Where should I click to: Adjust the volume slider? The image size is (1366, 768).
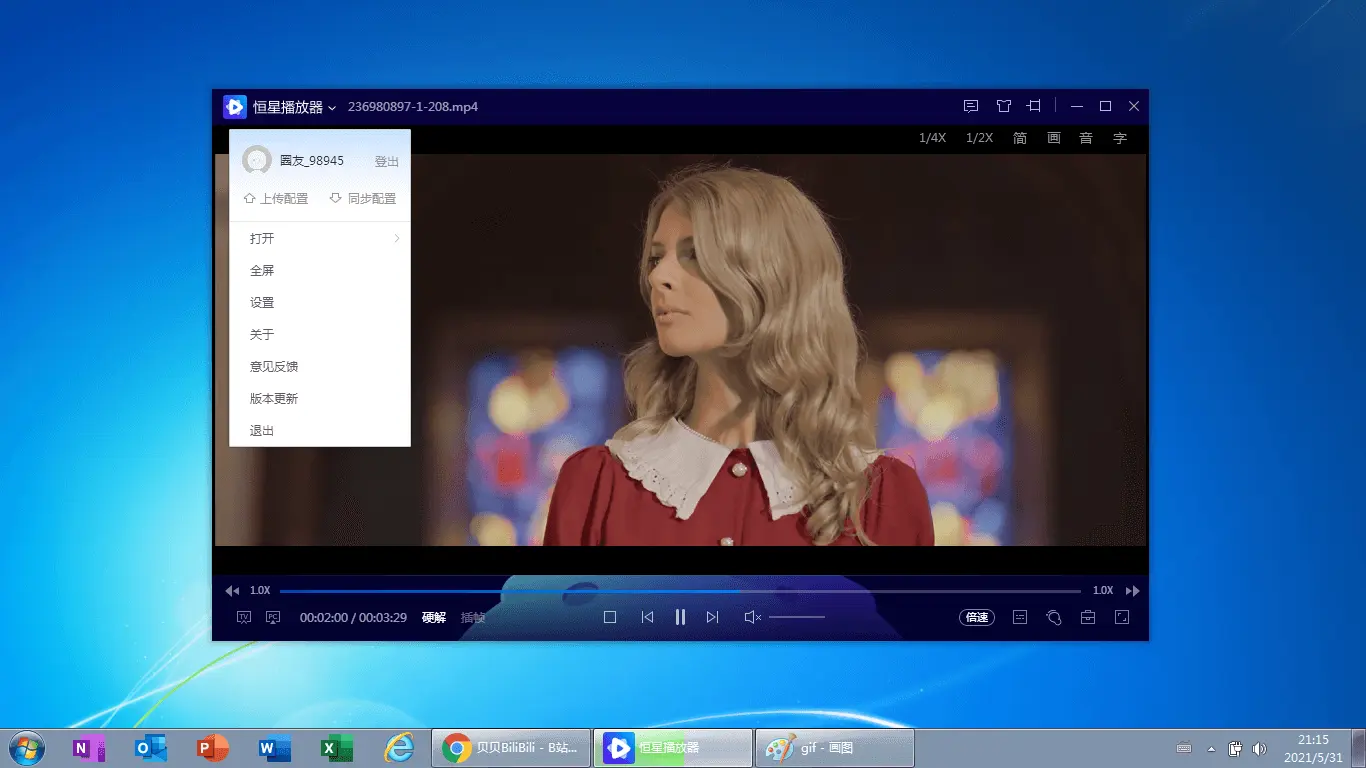click(x=797, y=617)
